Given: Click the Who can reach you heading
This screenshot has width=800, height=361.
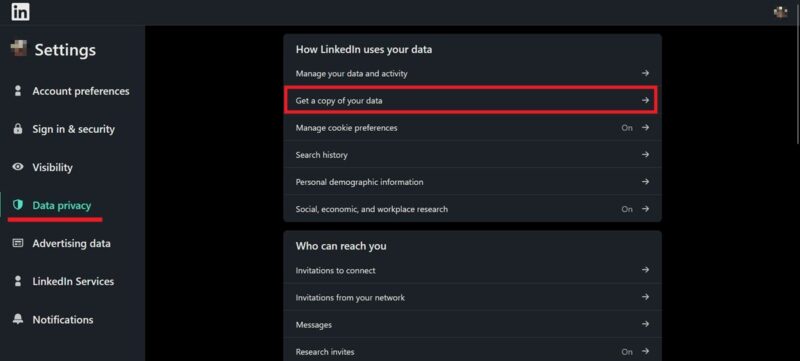Looking at the screenshot, I should 341,246.
